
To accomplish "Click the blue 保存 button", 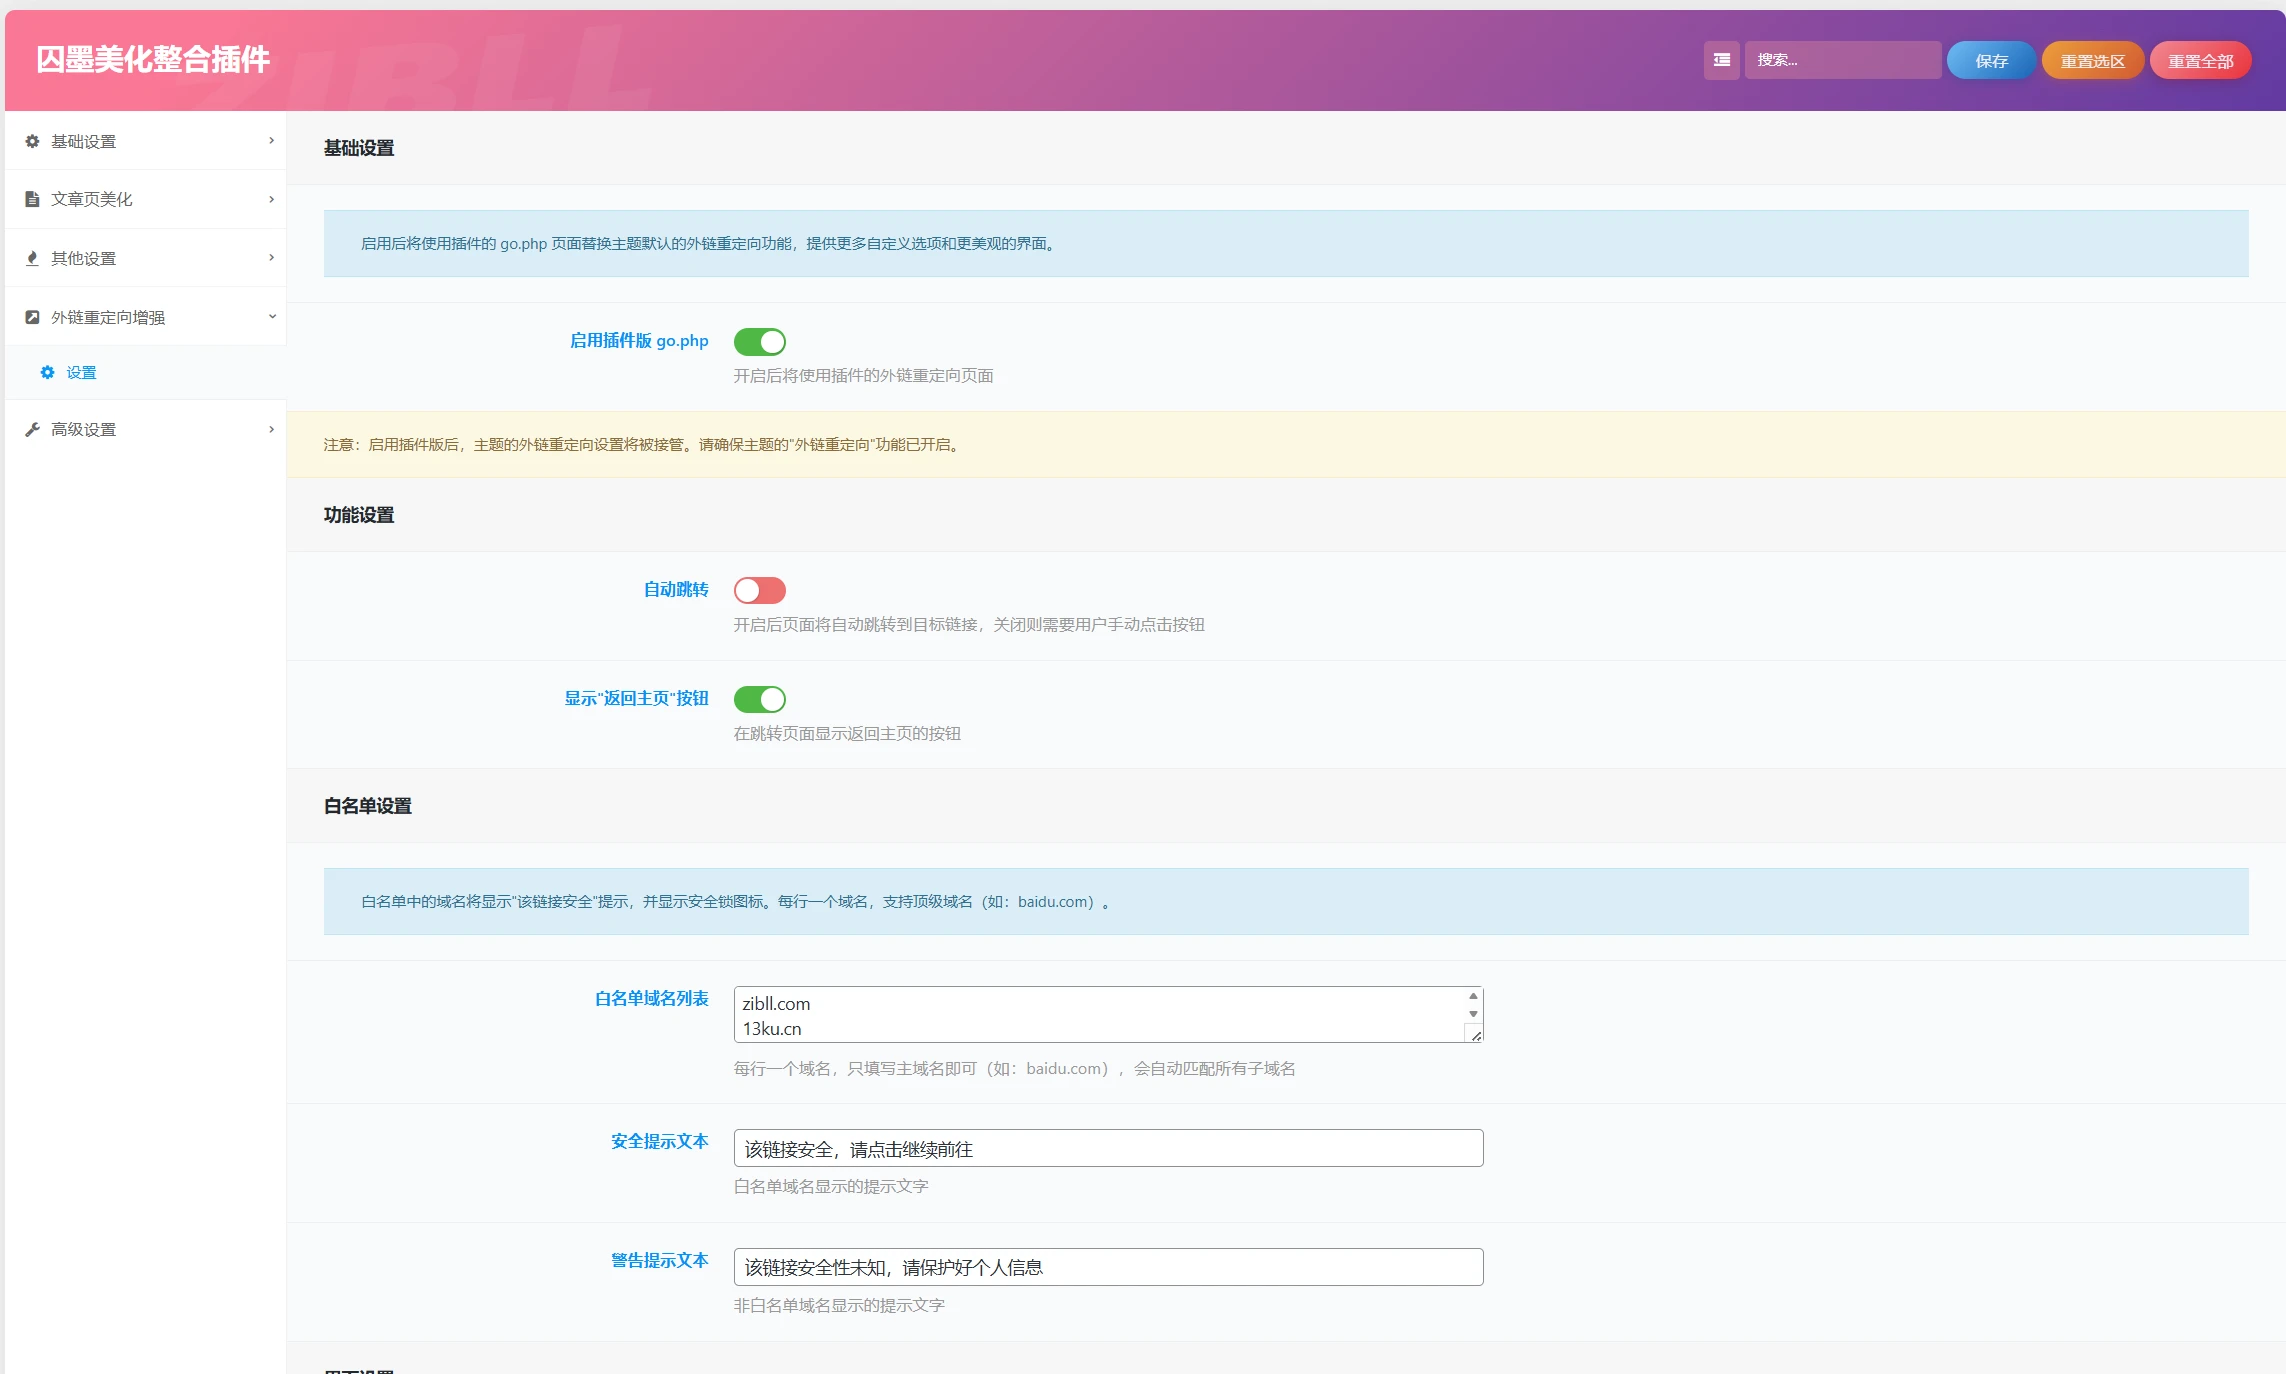I will pos(1990,61).
